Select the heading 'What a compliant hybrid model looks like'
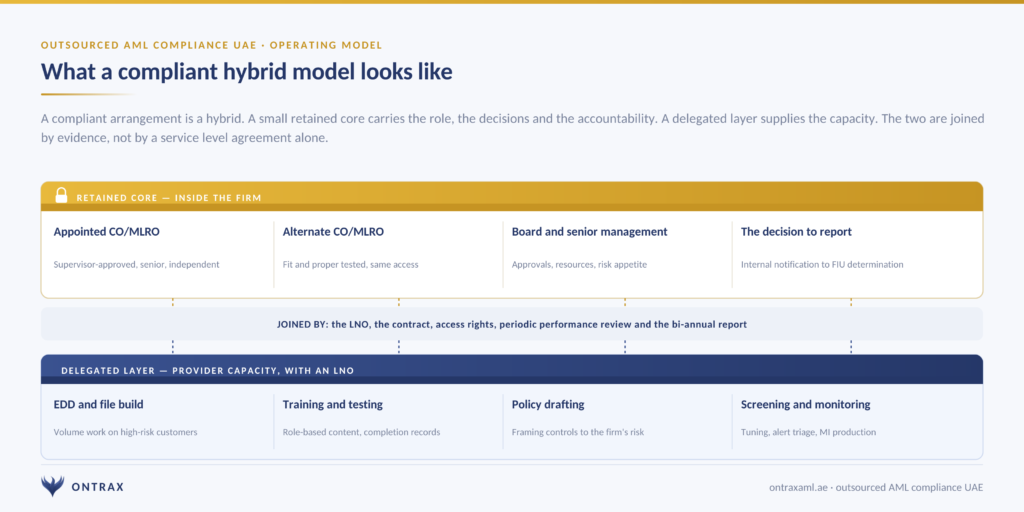Image resolution: width=1024 pixels, height=512 pixels. 247,72
